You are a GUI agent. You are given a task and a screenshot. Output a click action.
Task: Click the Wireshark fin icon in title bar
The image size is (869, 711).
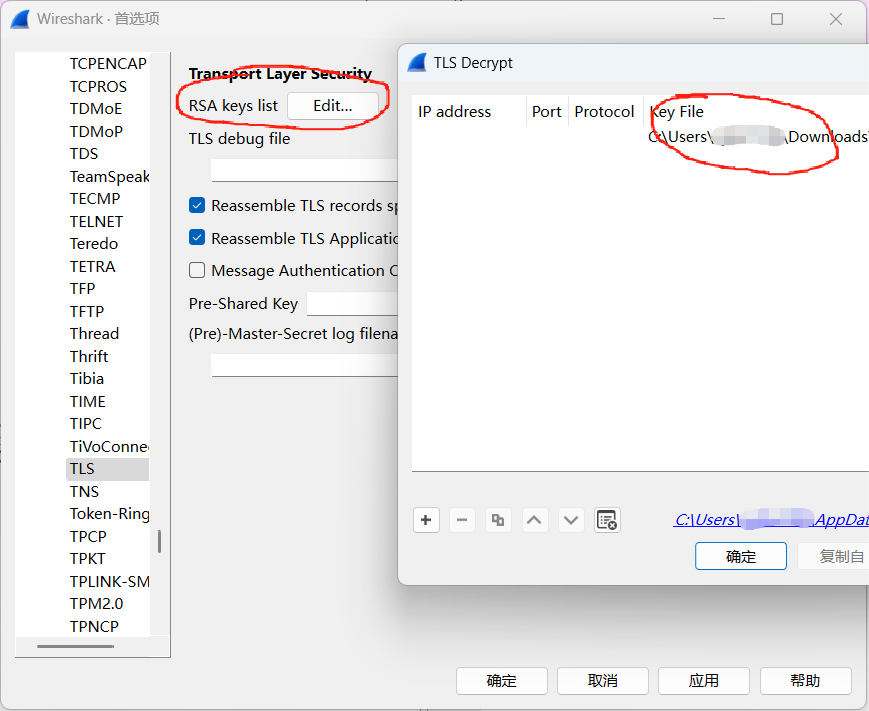pyautogui.click(x=20, y=19)
